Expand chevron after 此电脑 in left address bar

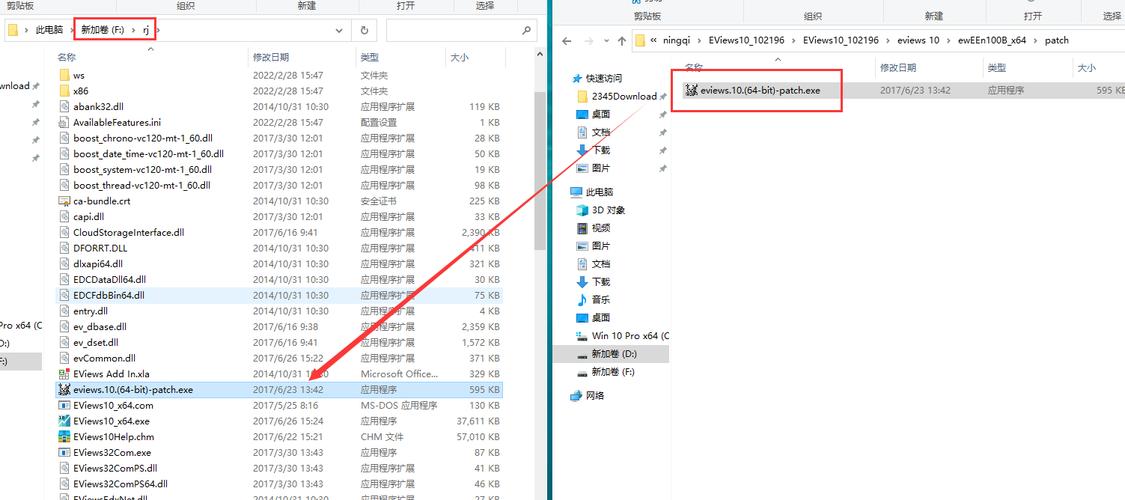point(70,30)
